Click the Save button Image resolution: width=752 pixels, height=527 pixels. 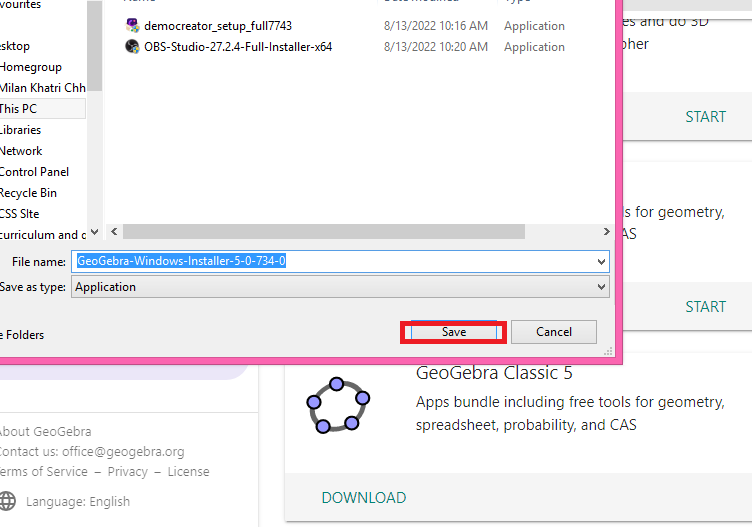pyautogui.click(x=454, y=332)
